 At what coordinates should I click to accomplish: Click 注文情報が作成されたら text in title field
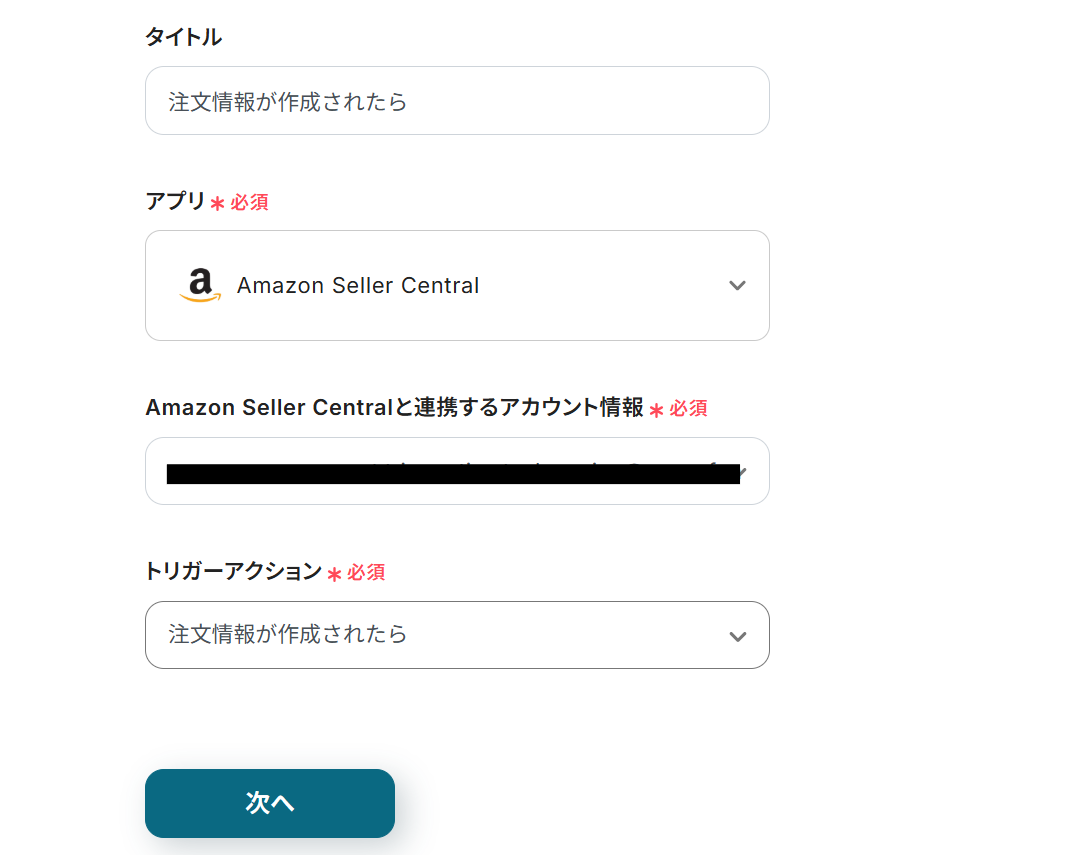coord(288,101)
